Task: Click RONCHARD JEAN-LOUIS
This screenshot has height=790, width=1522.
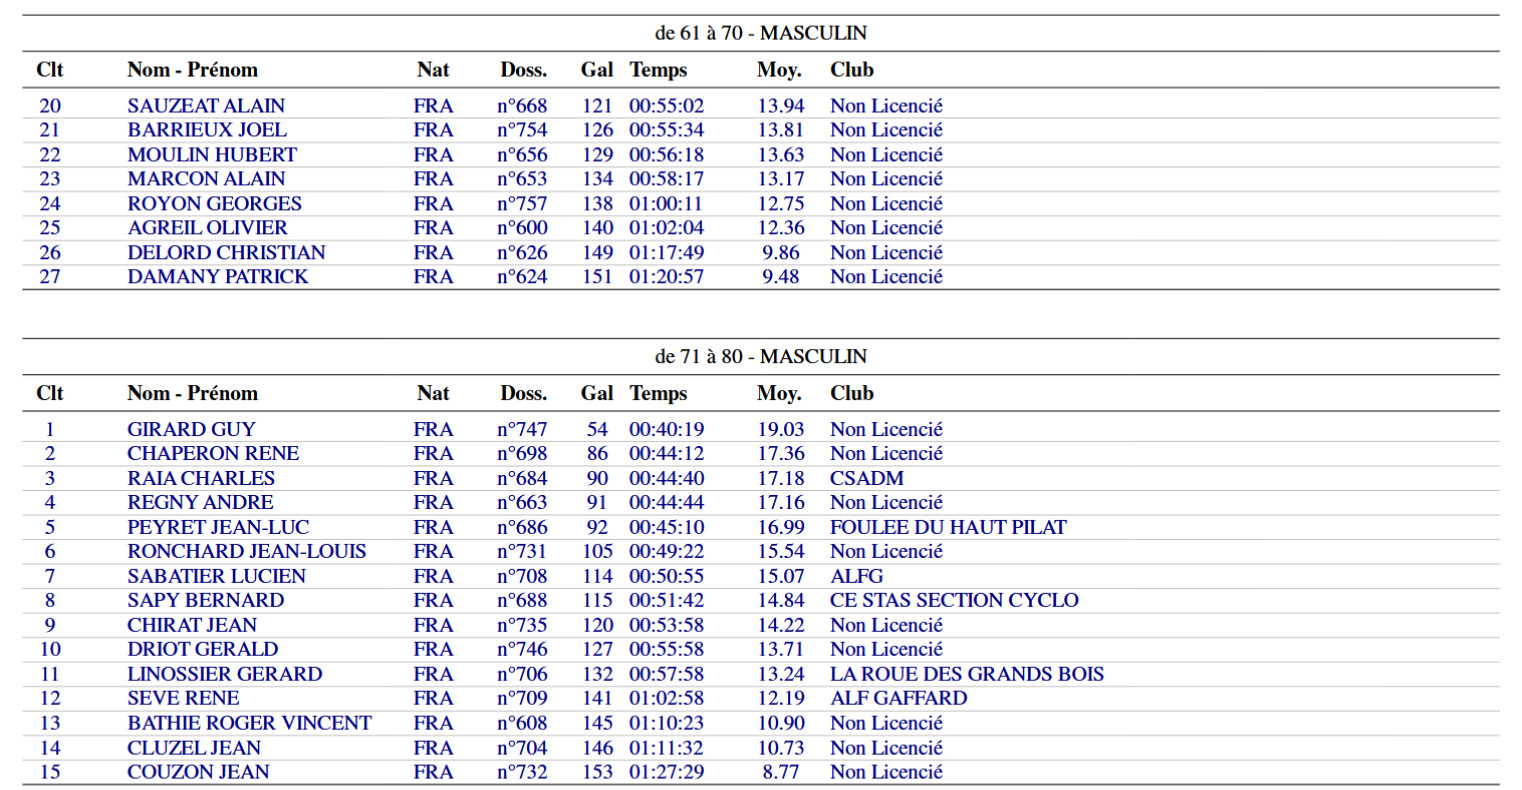Action: click(247, 552)
